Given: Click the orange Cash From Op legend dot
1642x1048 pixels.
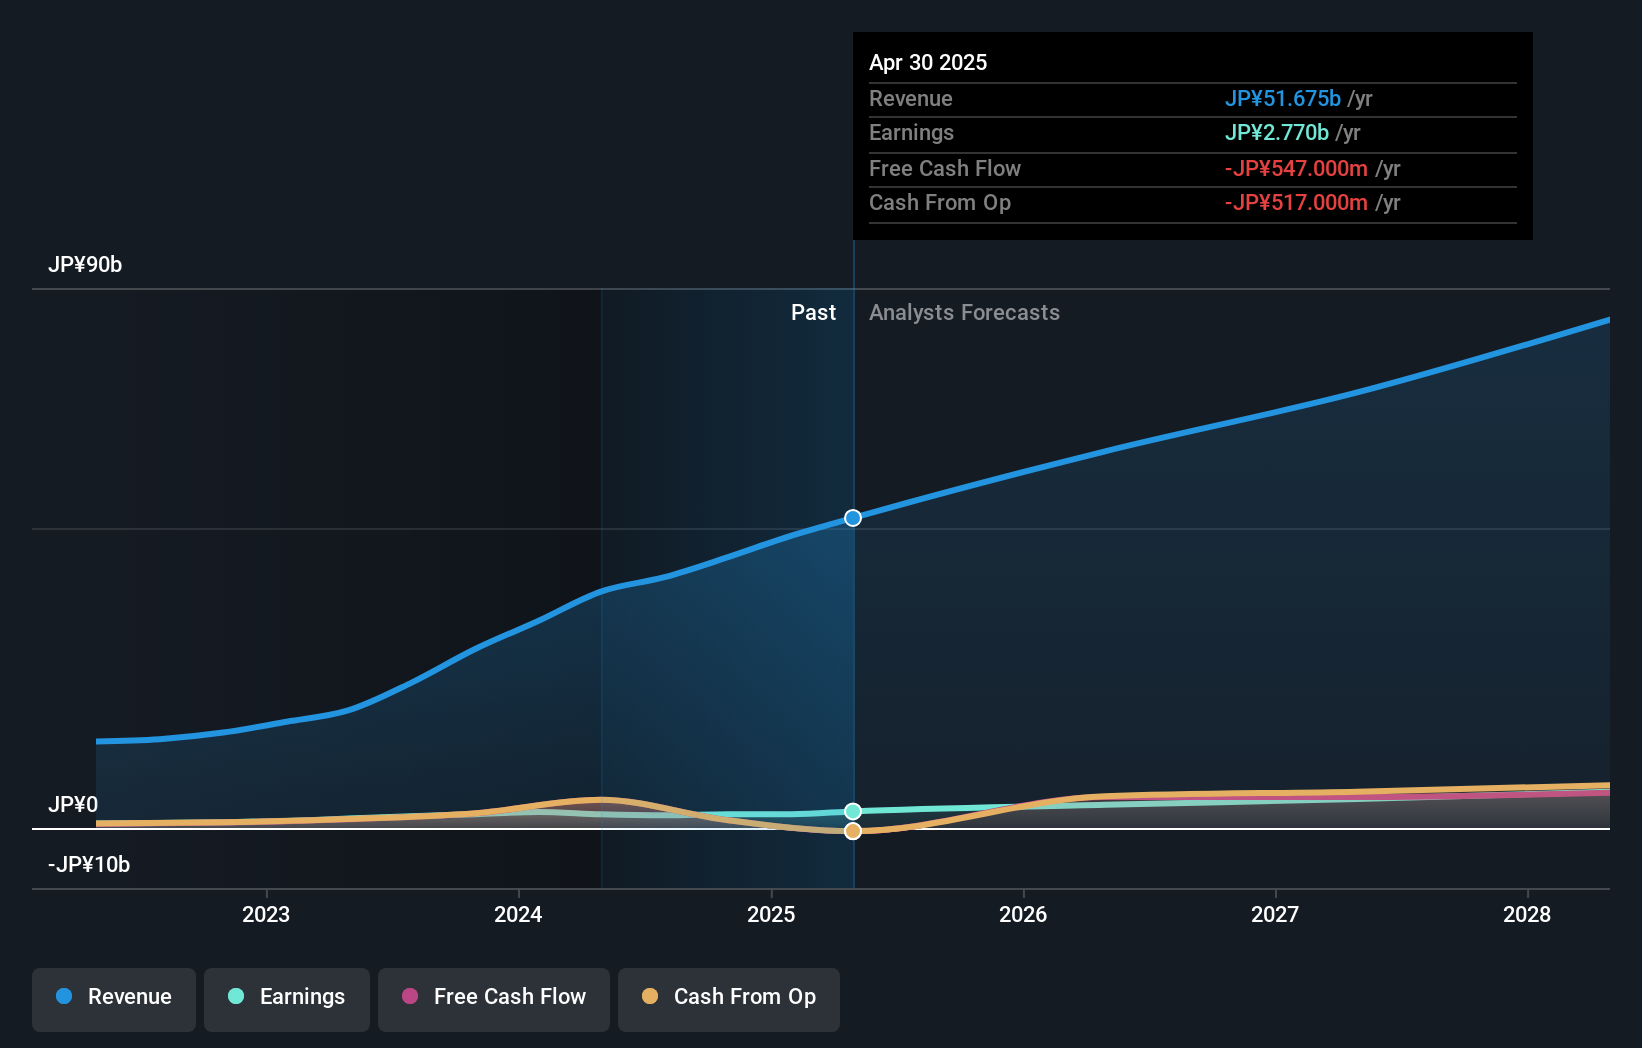Looking at the screenshot, I should point(650,996).
